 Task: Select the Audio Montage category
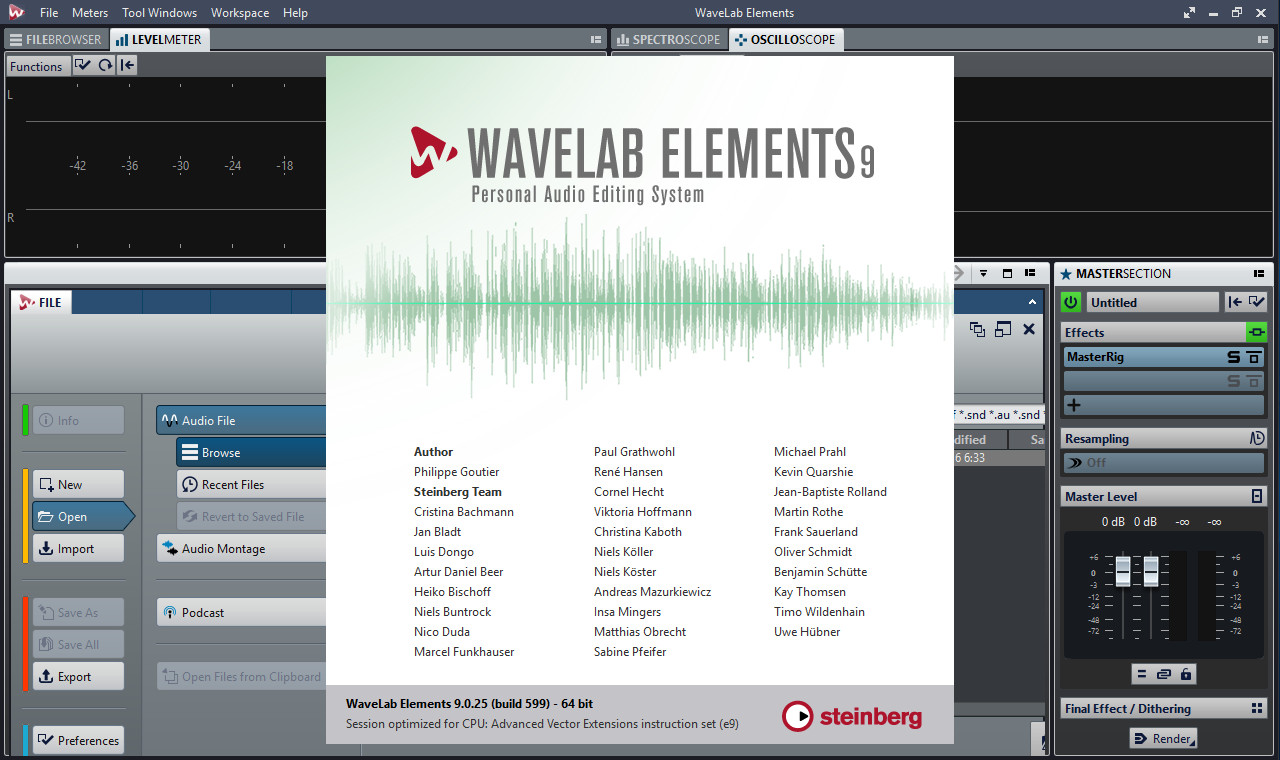242,548
